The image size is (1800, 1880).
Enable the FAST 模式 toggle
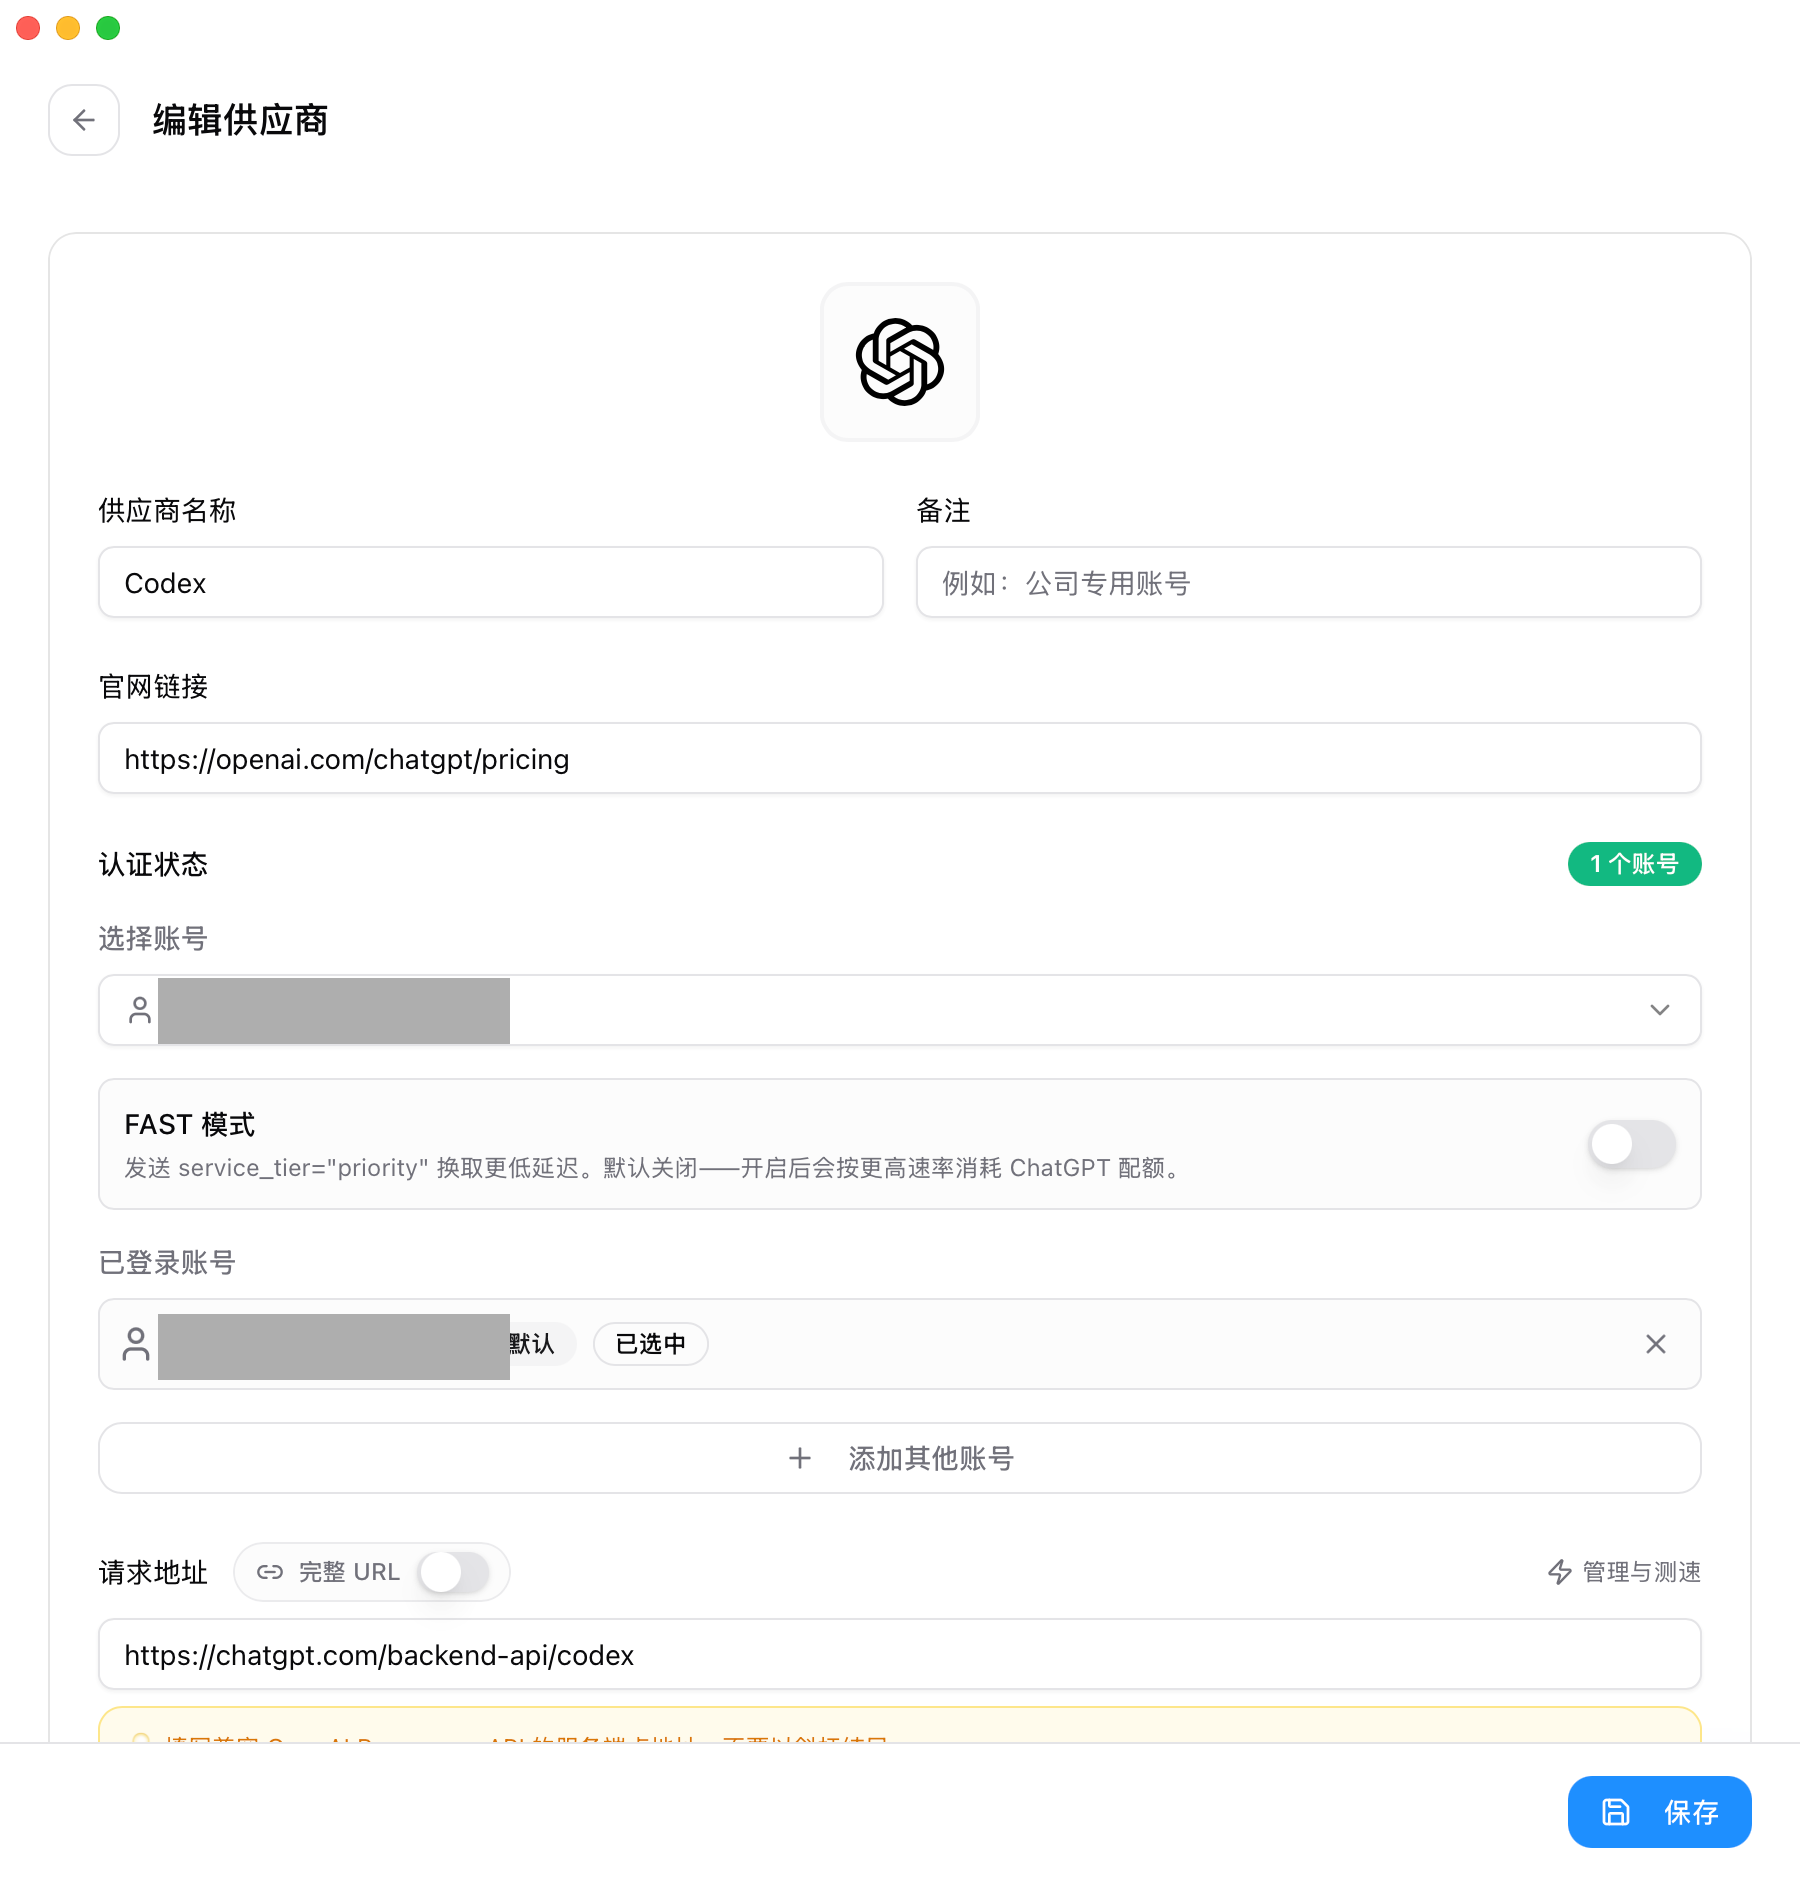click(x=1632, y=1144)
